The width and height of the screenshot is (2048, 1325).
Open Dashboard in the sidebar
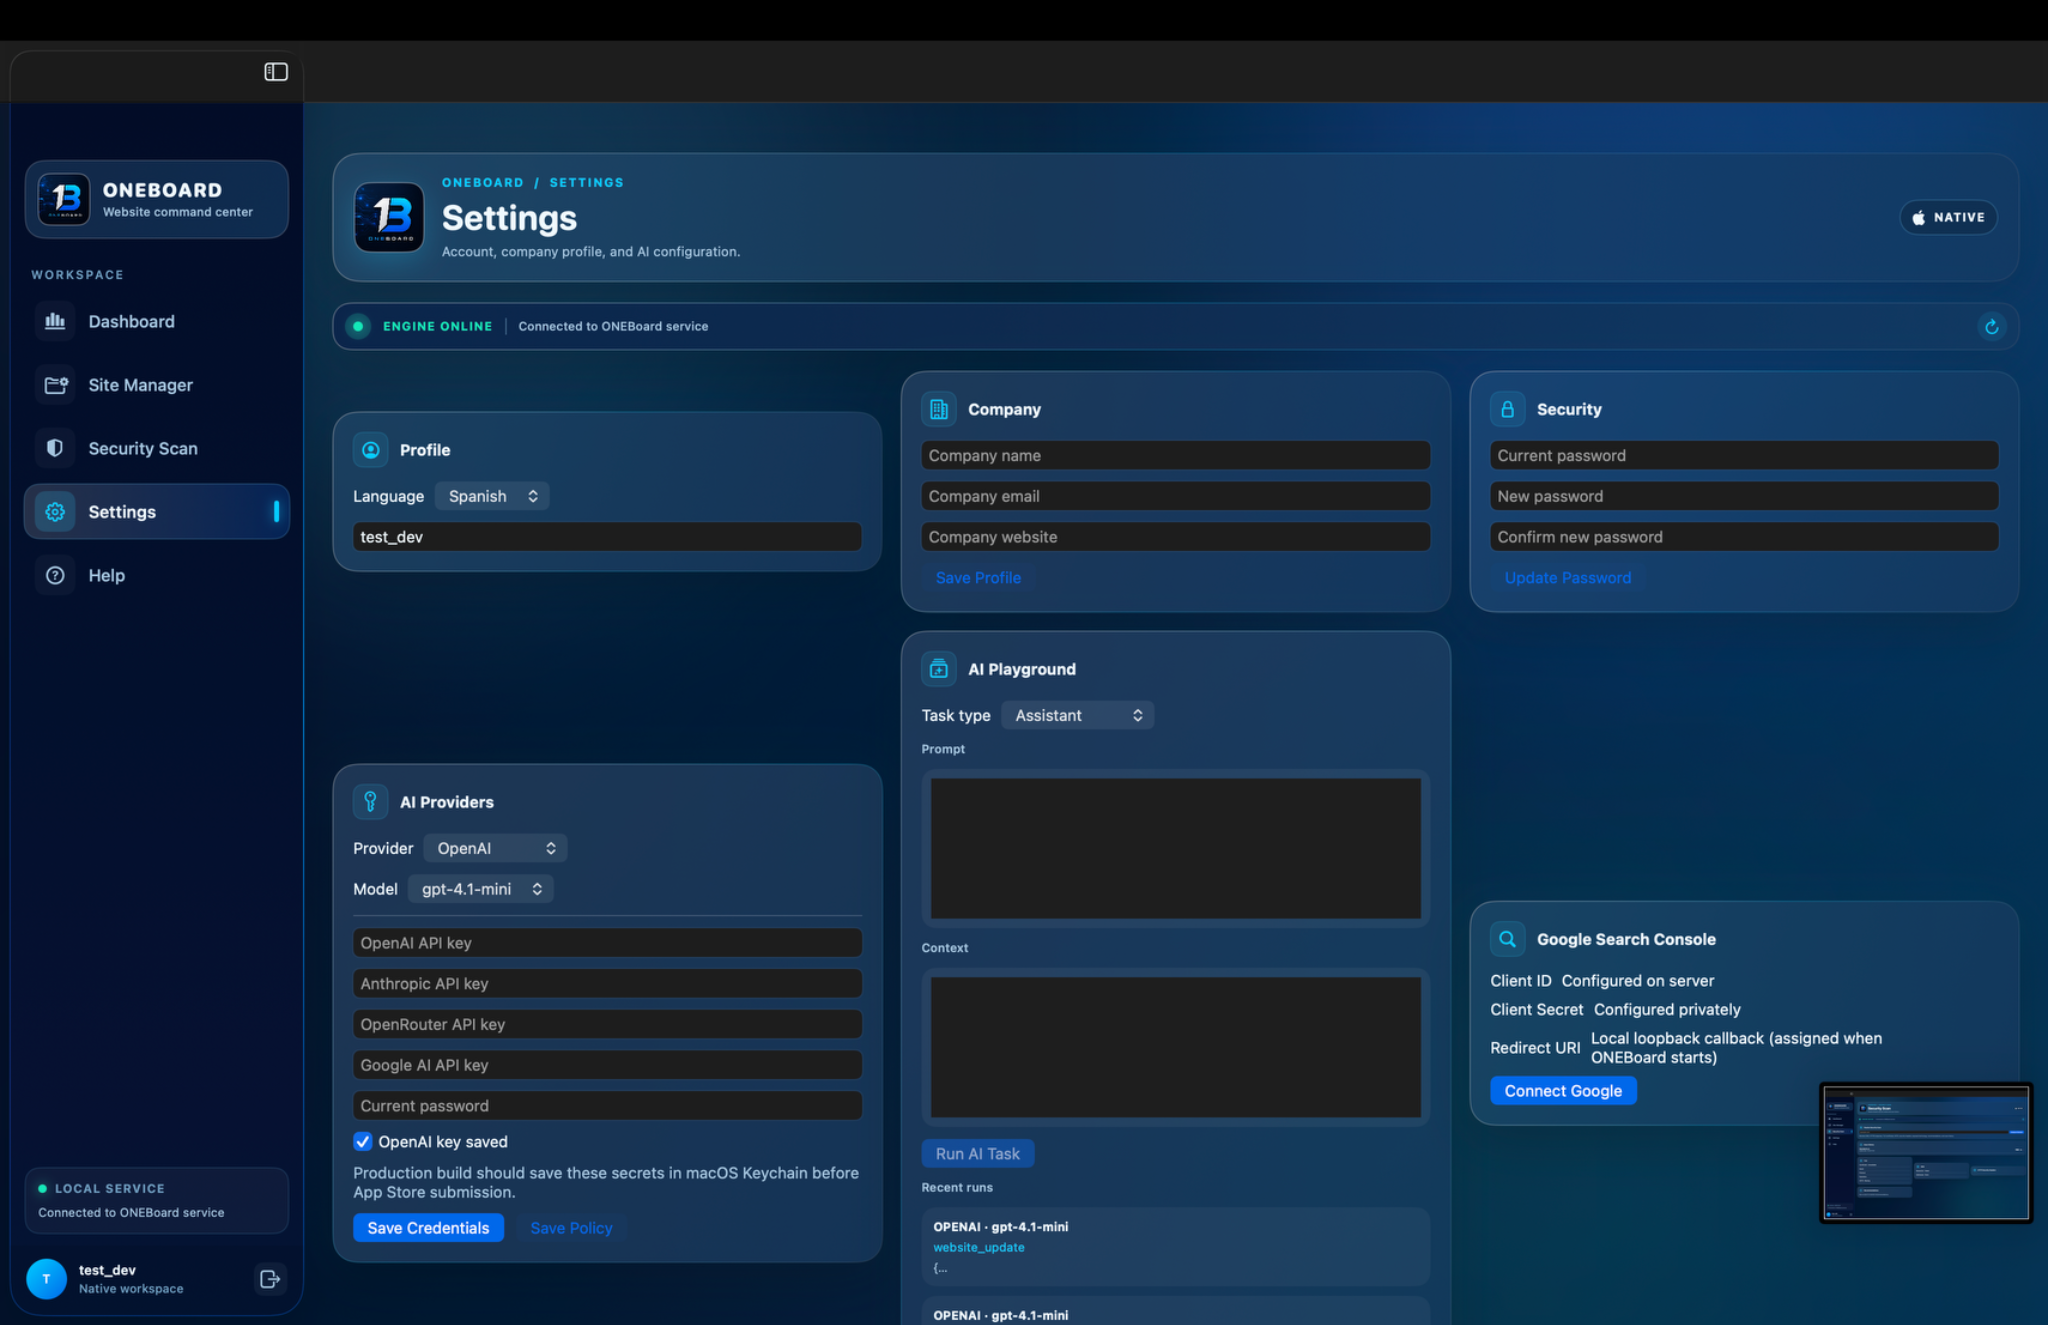156,321
